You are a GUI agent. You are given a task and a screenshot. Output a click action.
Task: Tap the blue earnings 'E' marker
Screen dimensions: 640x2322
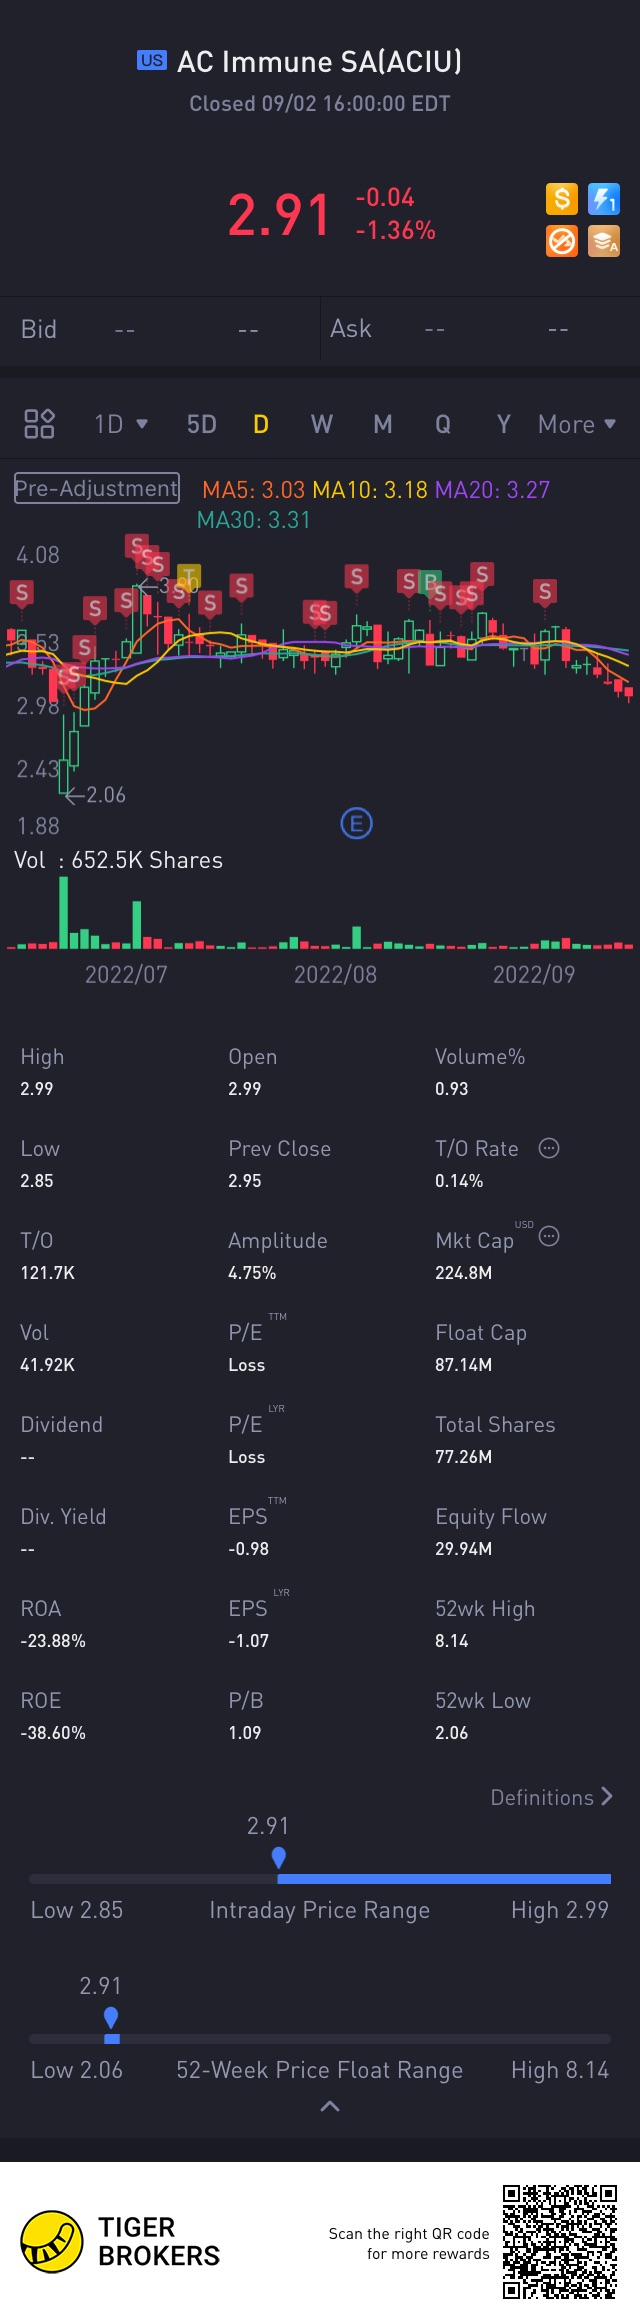pos(356,824)
